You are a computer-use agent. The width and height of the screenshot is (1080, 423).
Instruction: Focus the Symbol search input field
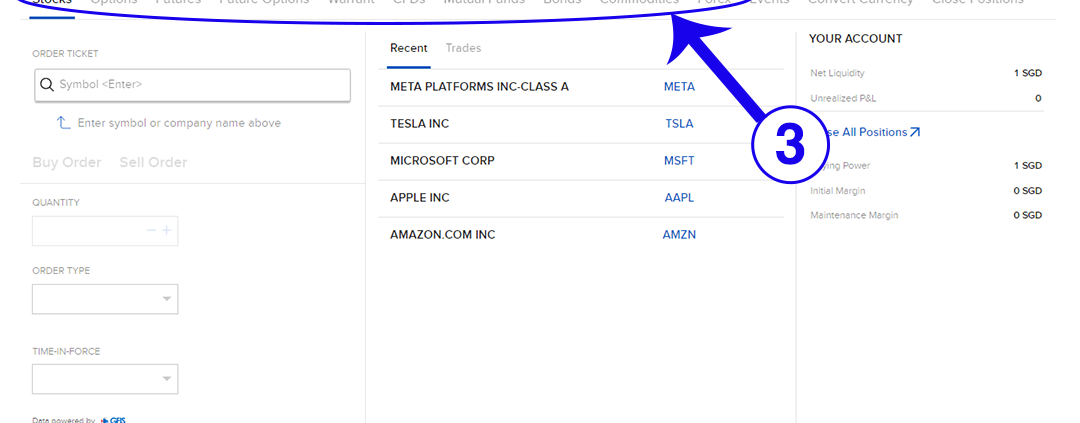(x=200, y=85)
